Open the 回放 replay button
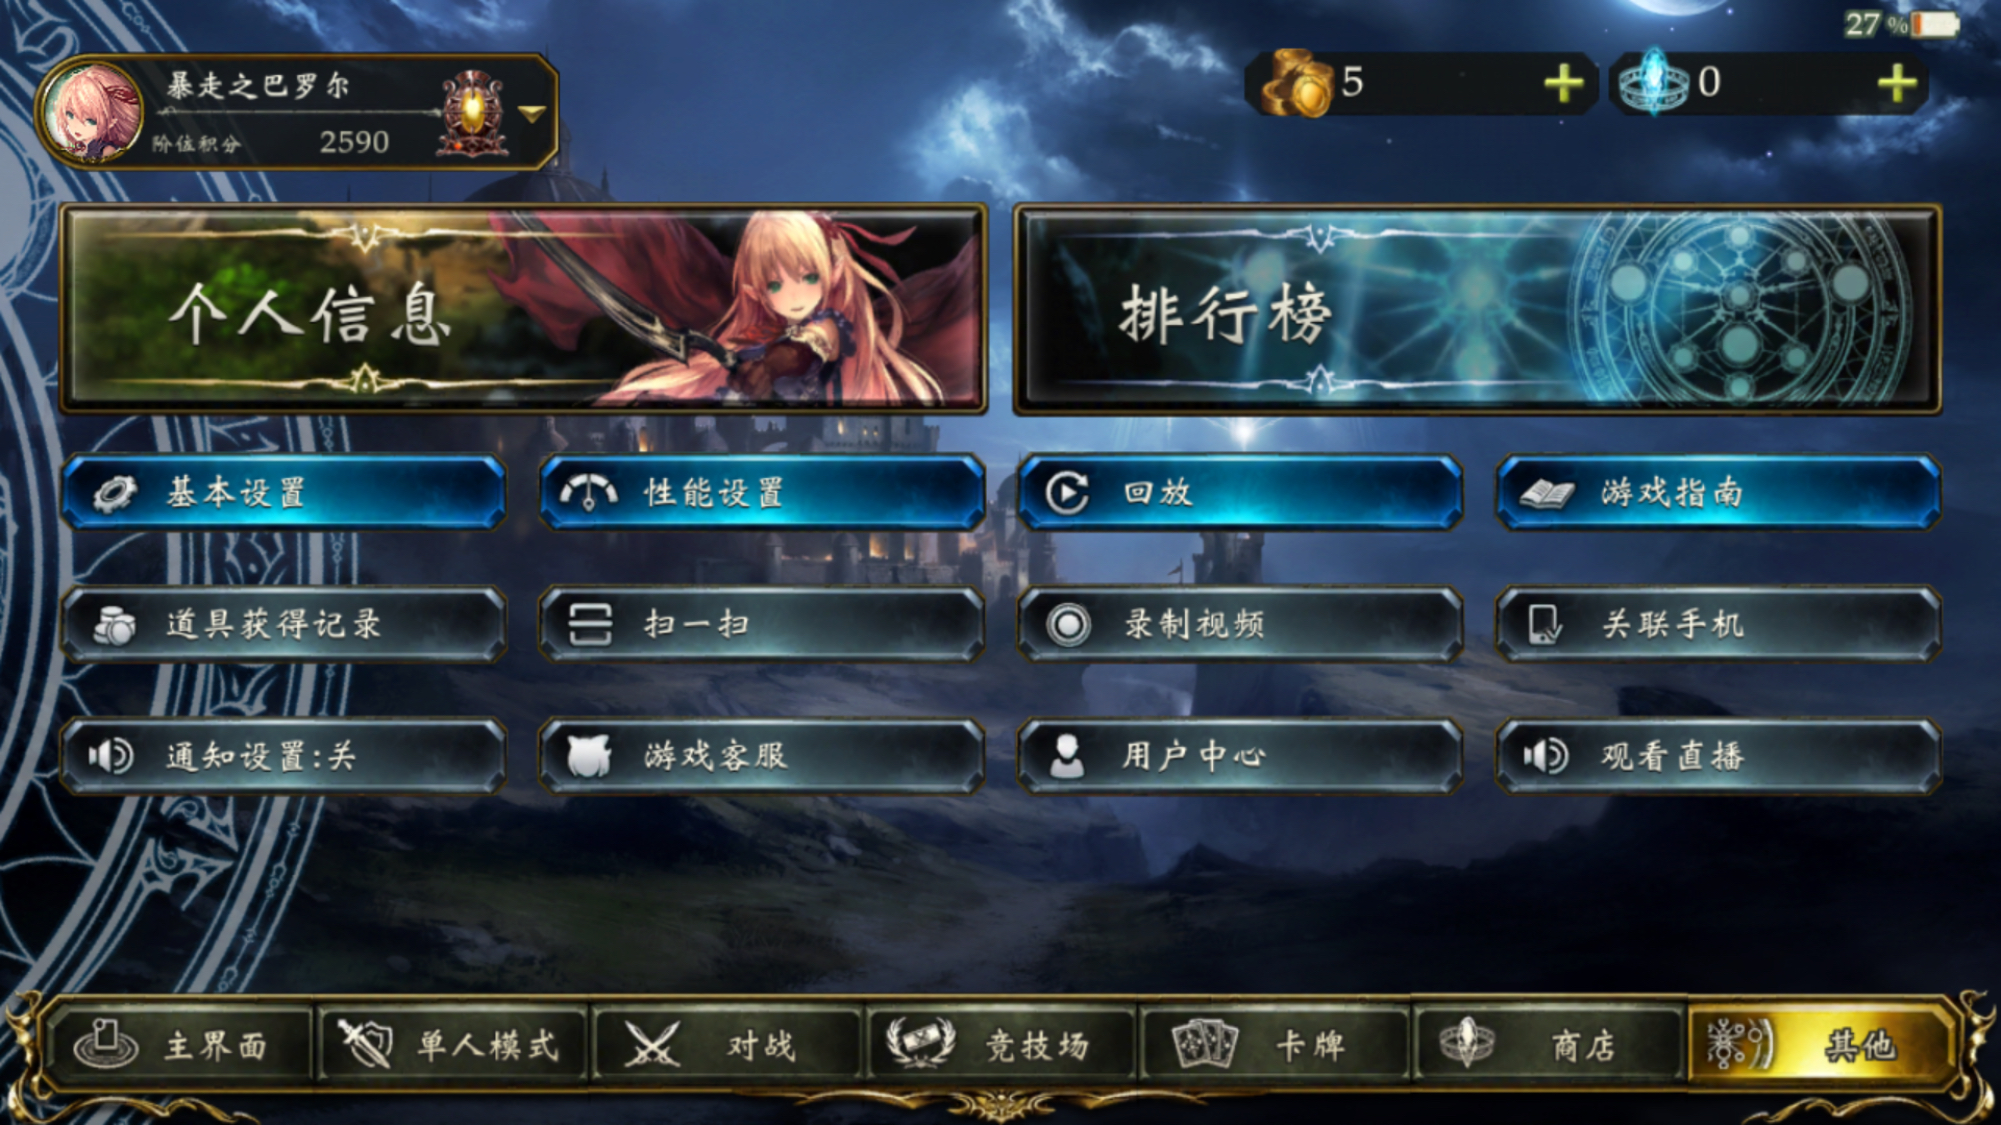 pos(1240,492)
